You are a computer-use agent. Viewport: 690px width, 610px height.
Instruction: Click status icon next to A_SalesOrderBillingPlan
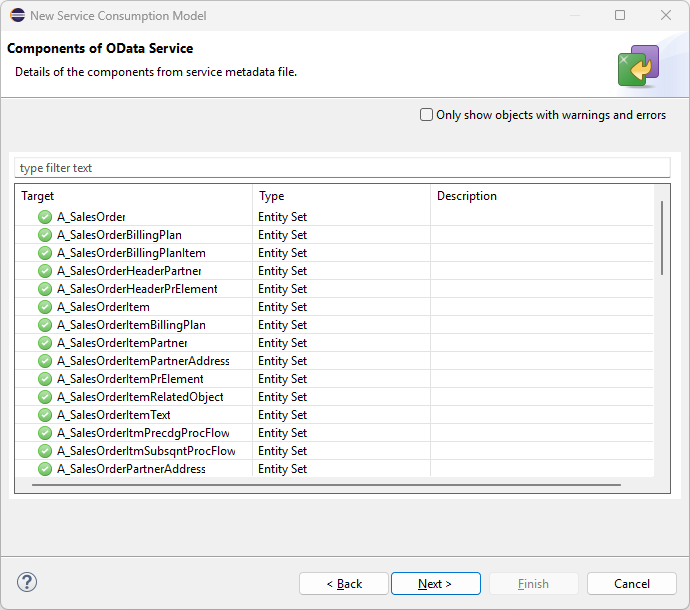point(45,235)
